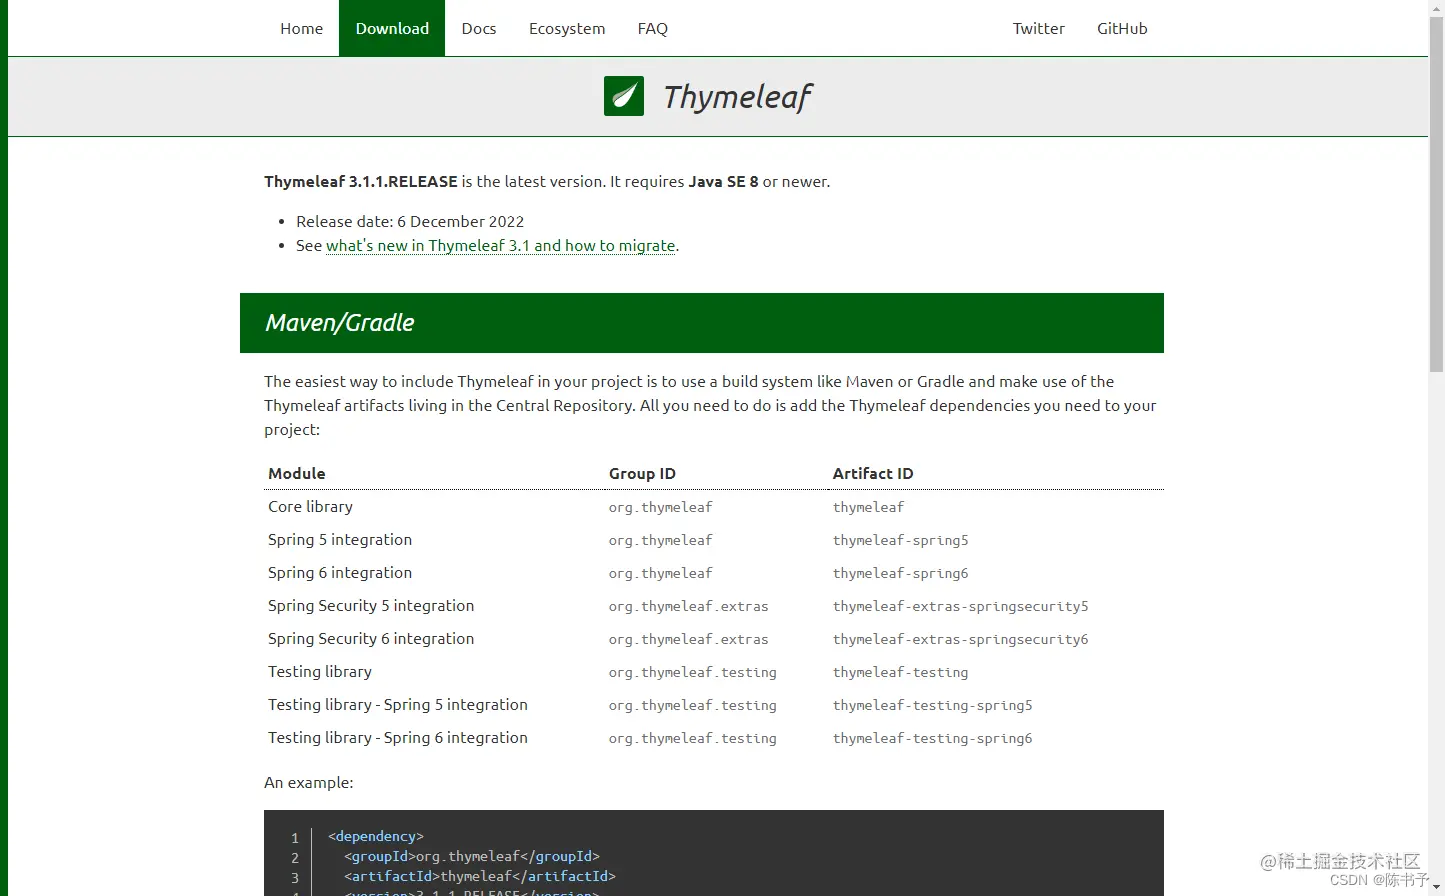The image size is (1445, 896).
Task: Click the Thymeleaf title text in the header
Action: [x=738, y=97]
